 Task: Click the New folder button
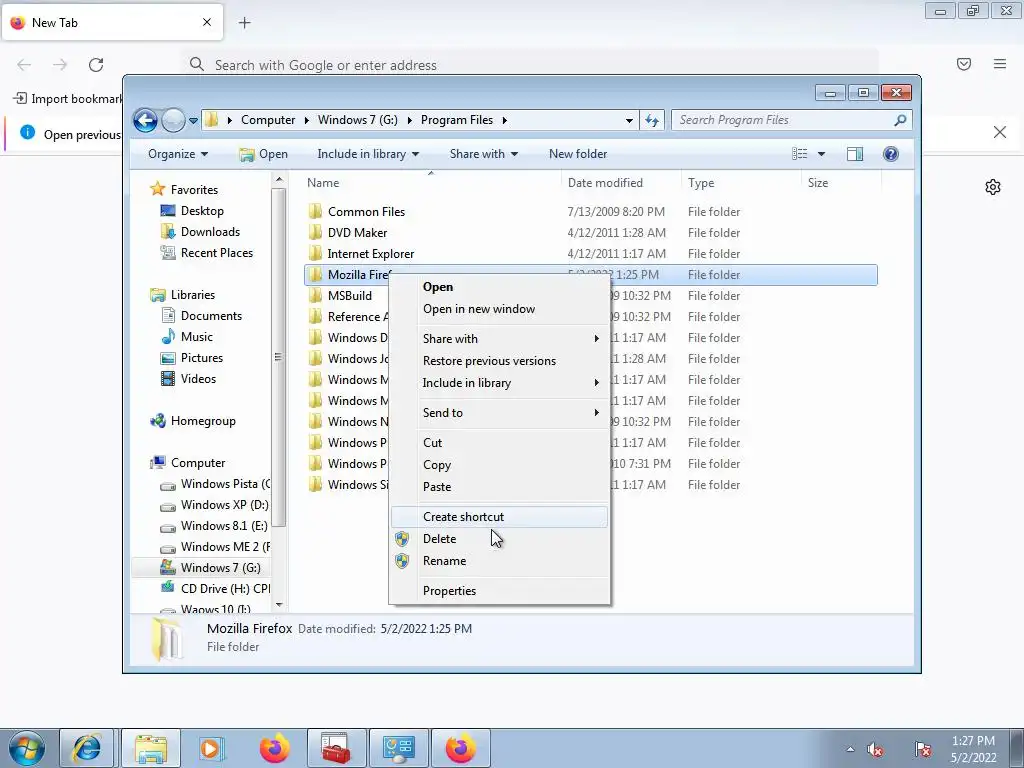(x=578, y=154)
